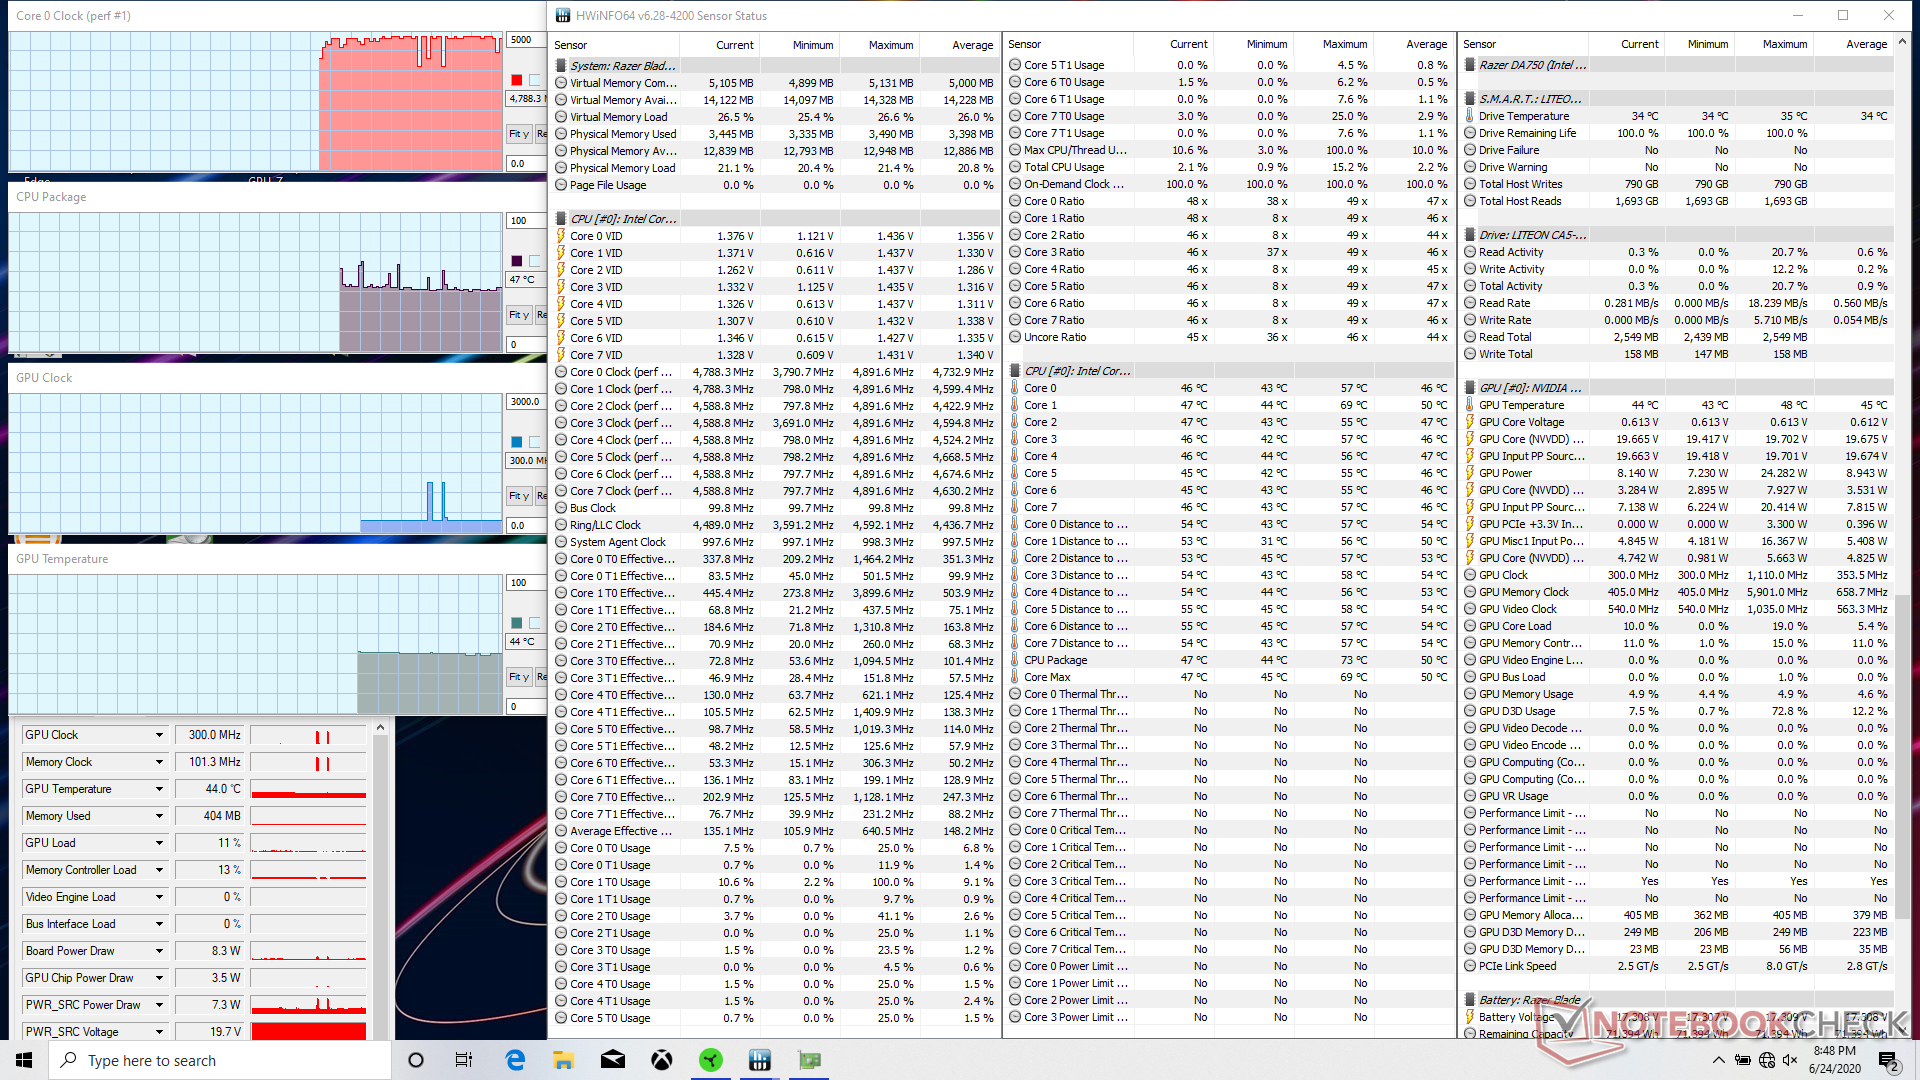Open the Memory Controller Load dropdown
The image size is (1920, 1080).
(159, 870)
